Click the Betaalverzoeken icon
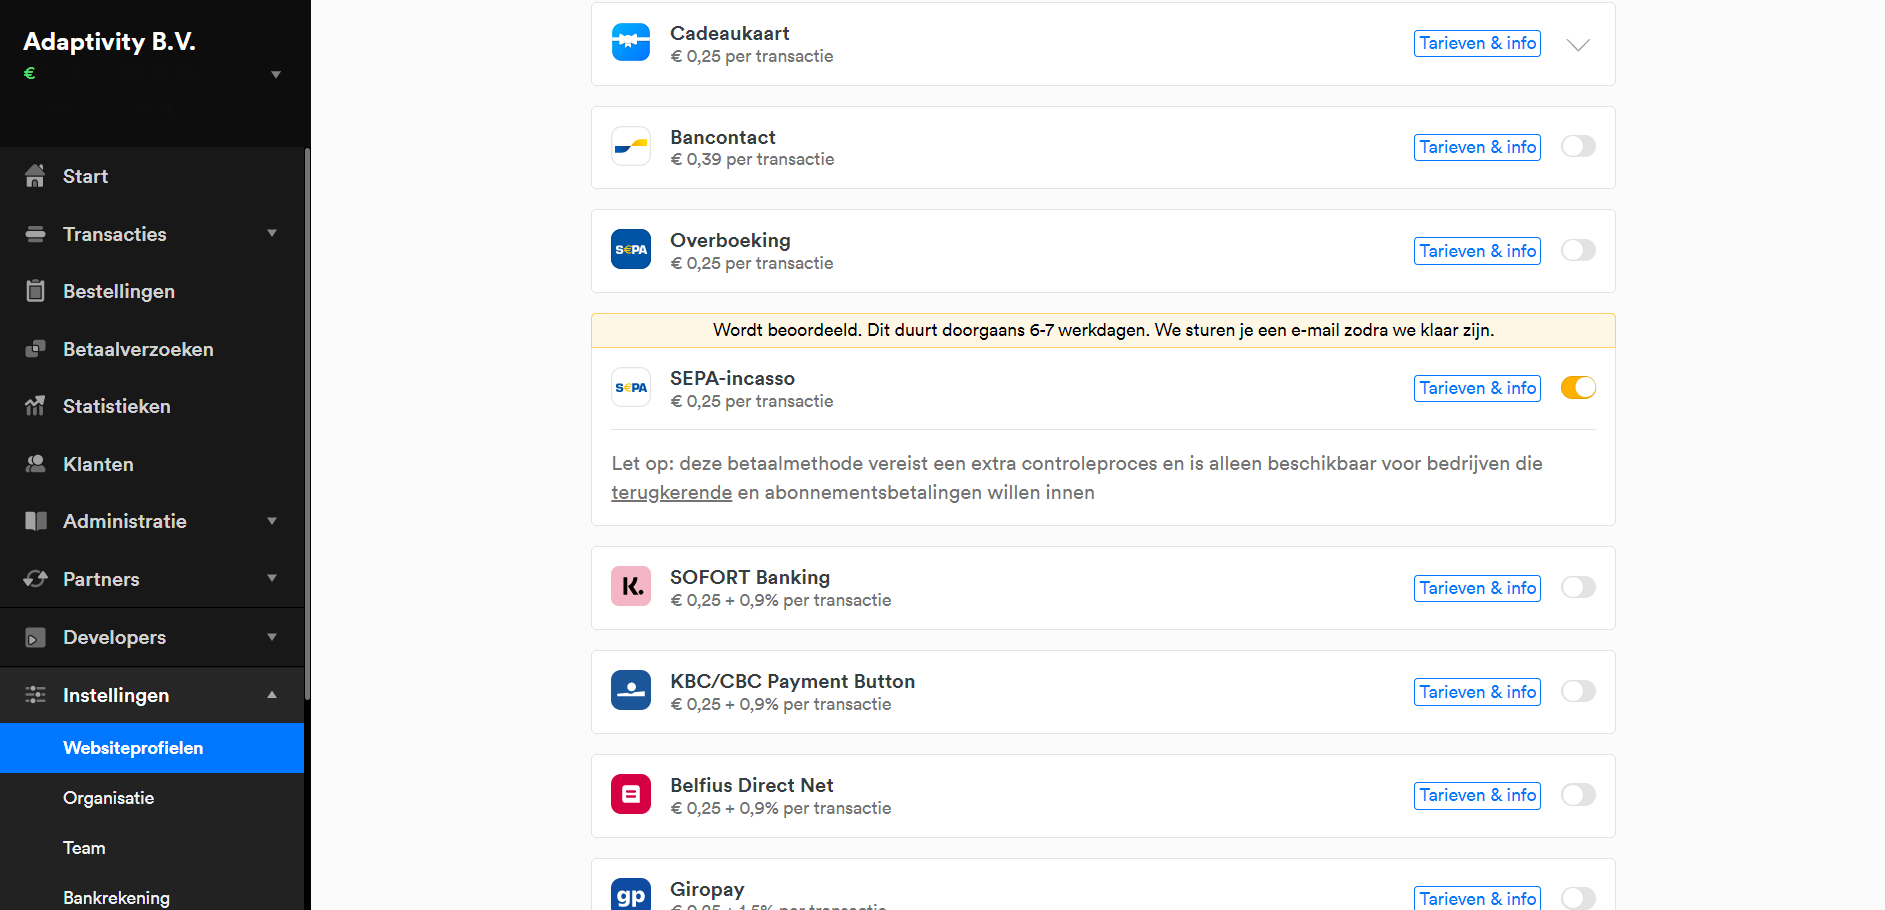The image size is (1885, 910). click(x=35, y=349)
